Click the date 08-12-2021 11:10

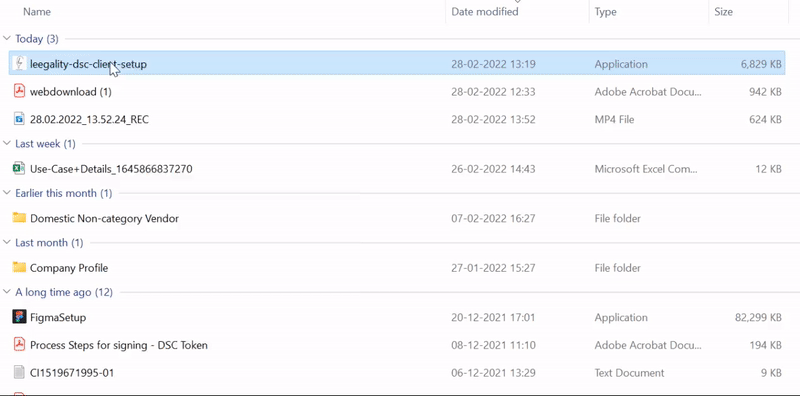point(493,345)
